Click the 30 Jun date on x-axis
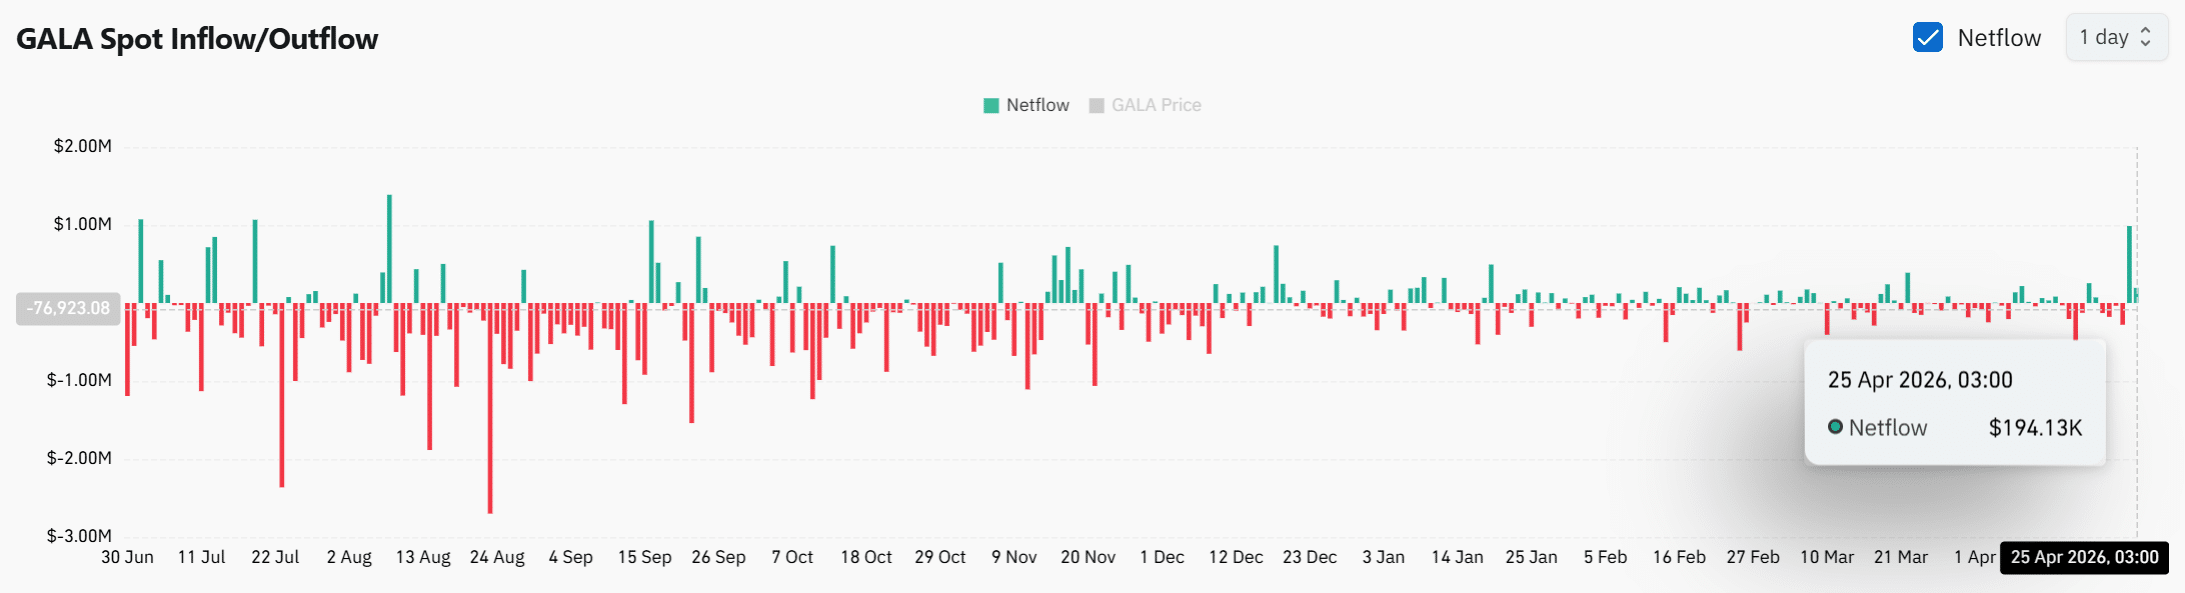This screenshot has height=593, width=2185. (127, 557)
